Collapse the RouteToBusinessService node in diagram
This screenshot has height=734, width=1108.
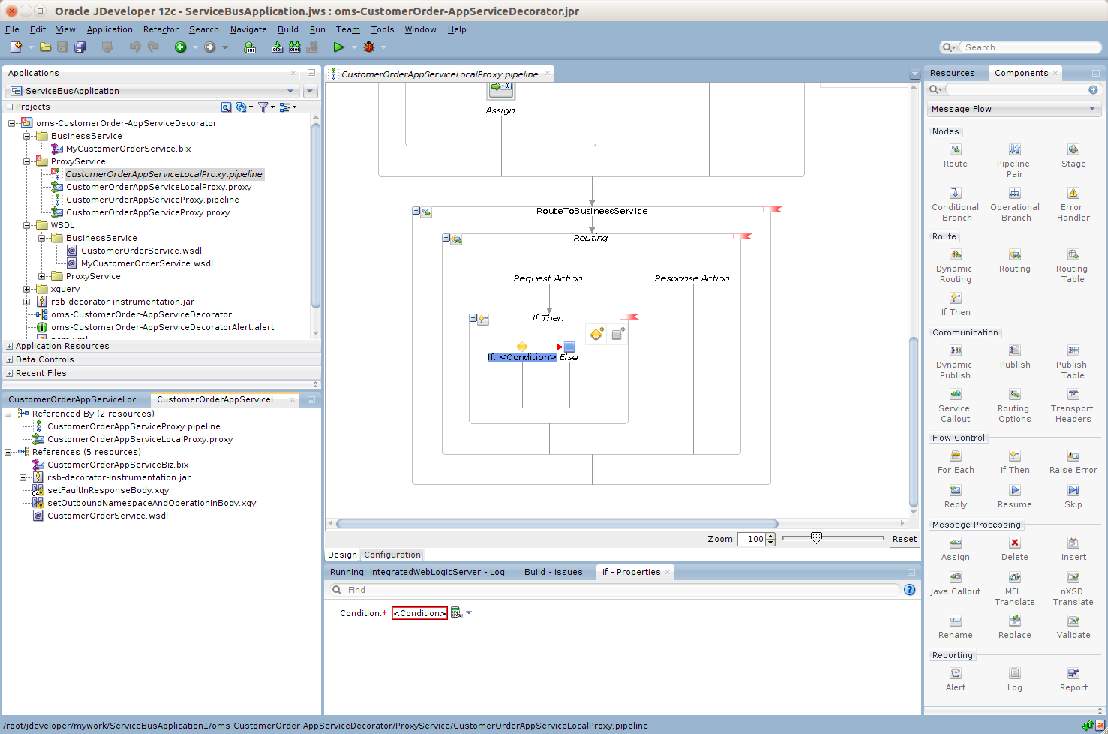[x=416, y=211]
